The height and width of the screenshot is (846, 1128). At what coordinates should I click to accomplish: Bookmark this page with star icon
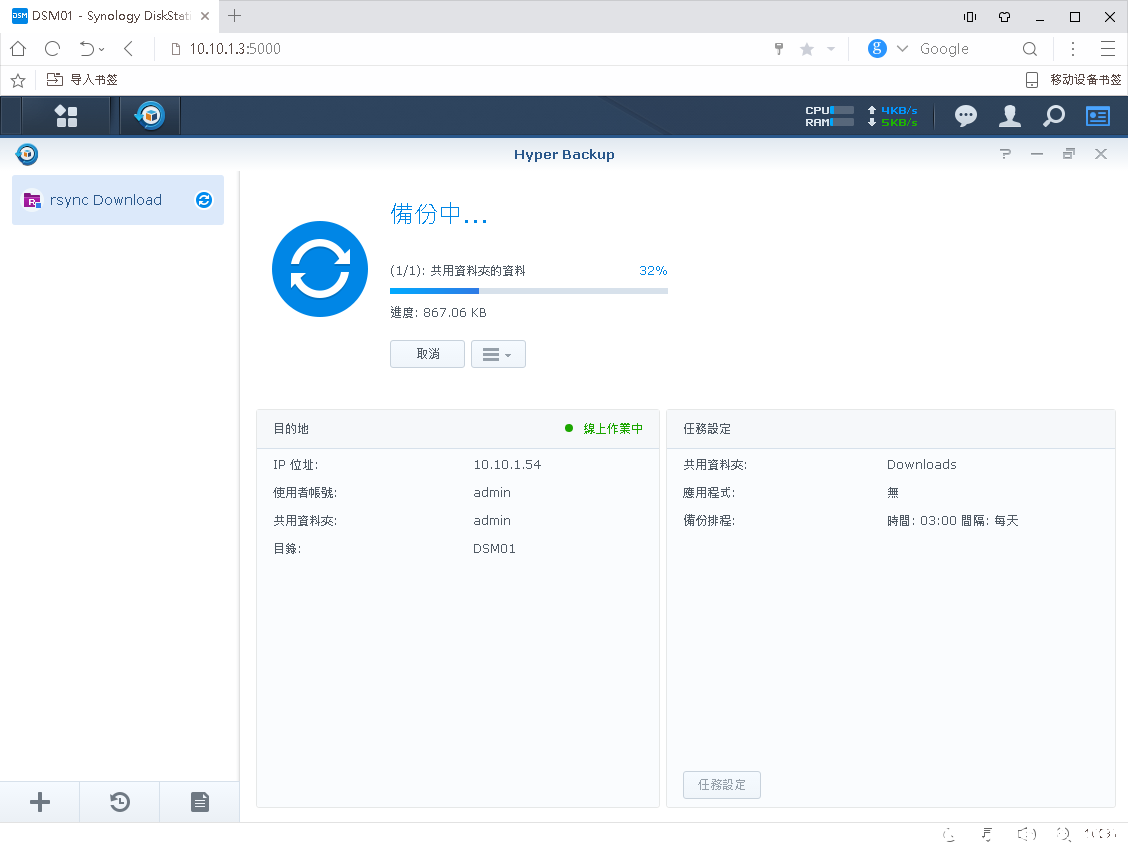(806, 49)
